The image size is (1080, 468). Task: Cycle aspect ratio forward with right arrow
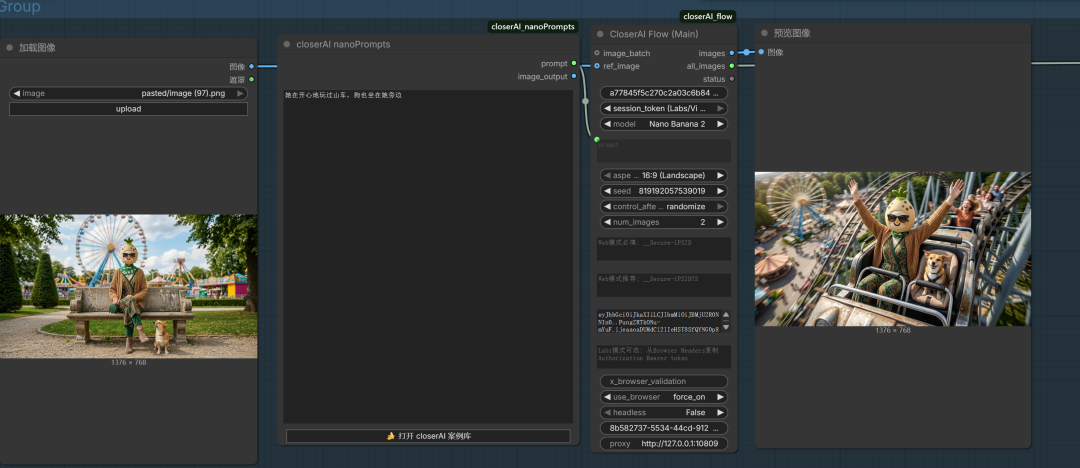click(720, 175)
